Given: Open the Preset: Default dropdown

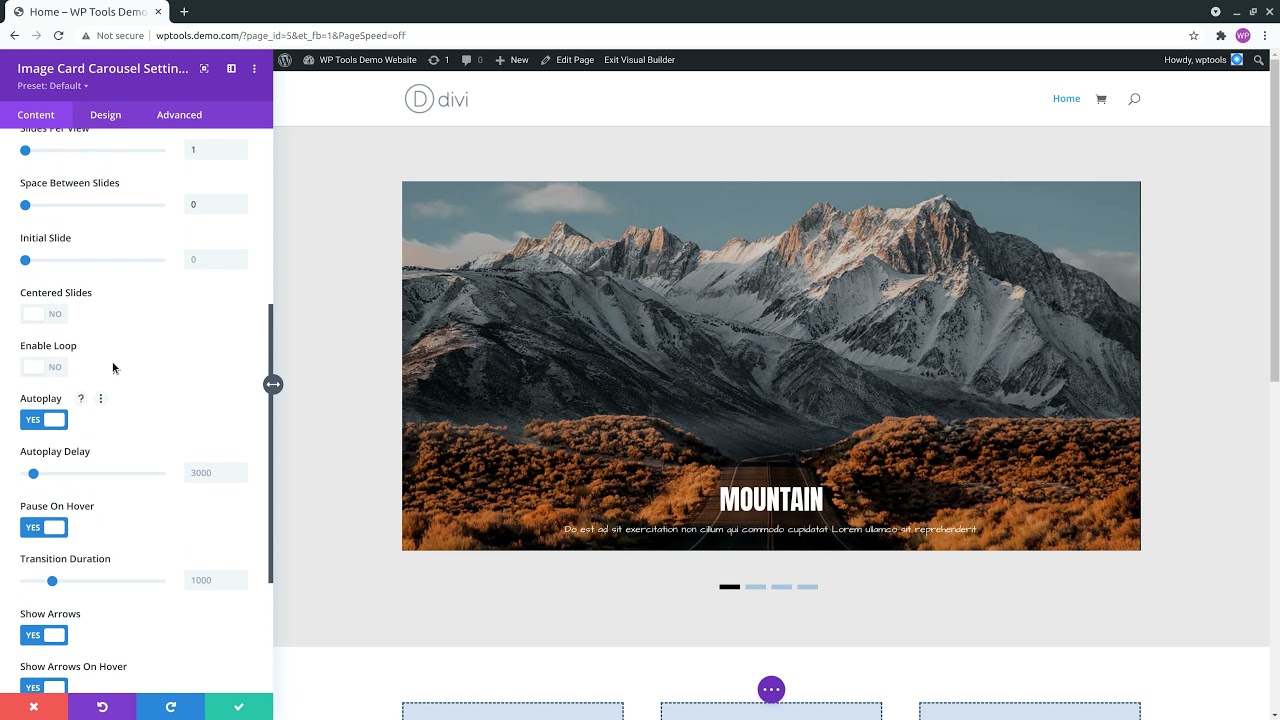Looking at the screenshot, I should click(x=53, y=86).
